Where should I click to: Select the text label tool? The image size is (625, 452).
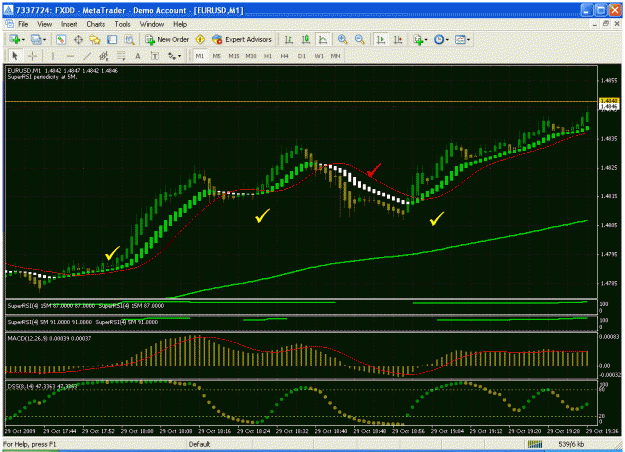click(155, 56)
